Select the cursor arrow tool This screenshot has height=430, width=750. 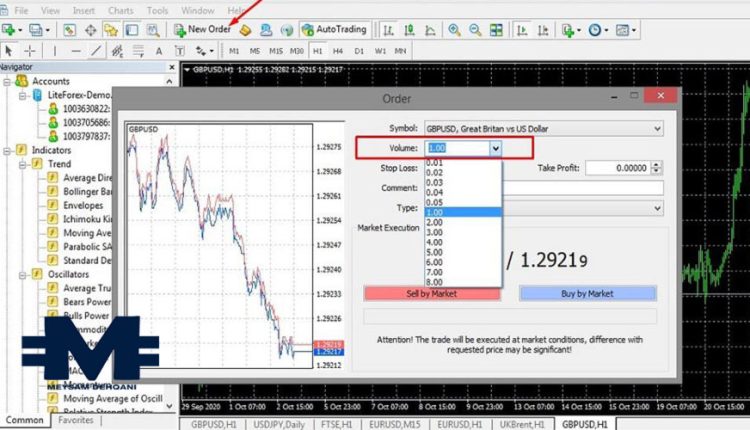9,50
